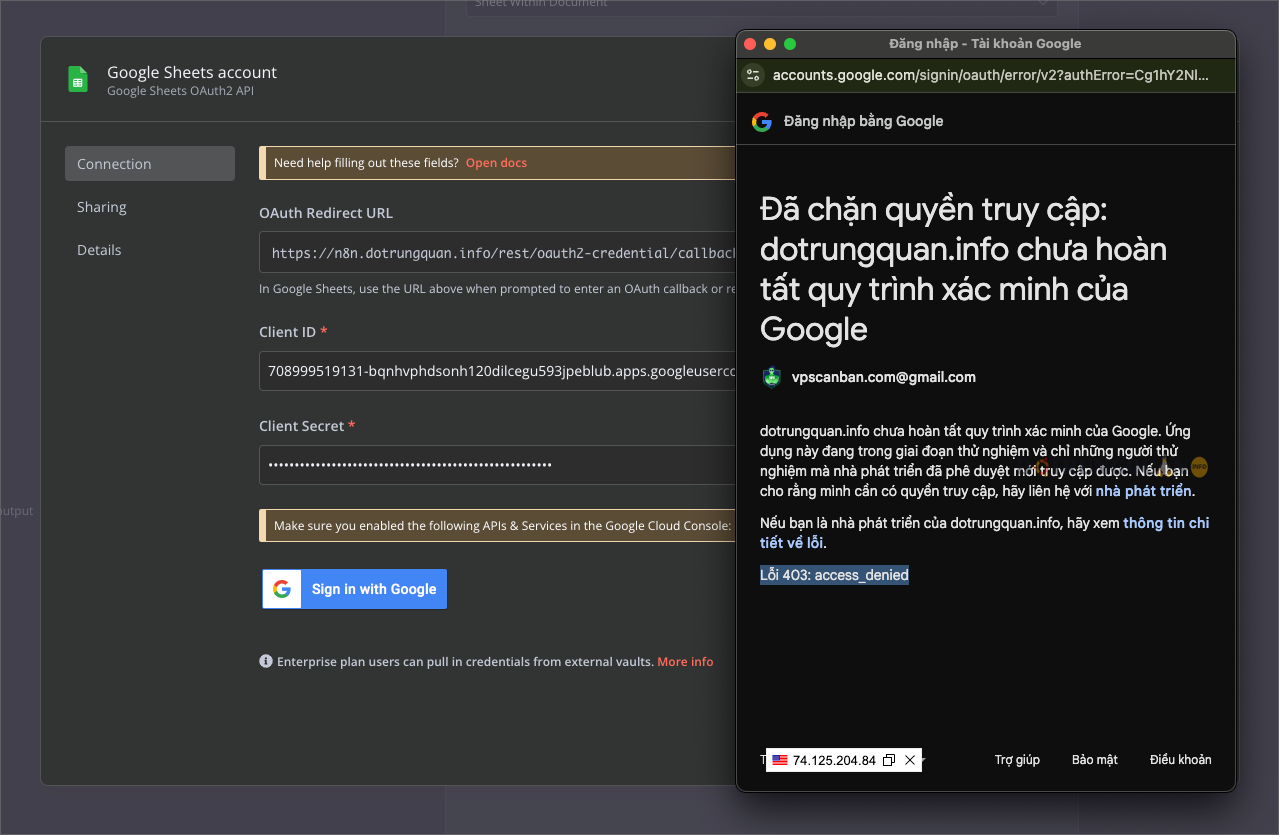Maximize the Google sign-in popup window
The height and width of the screenshot is (835, 1279).
(x=790, y=44)
